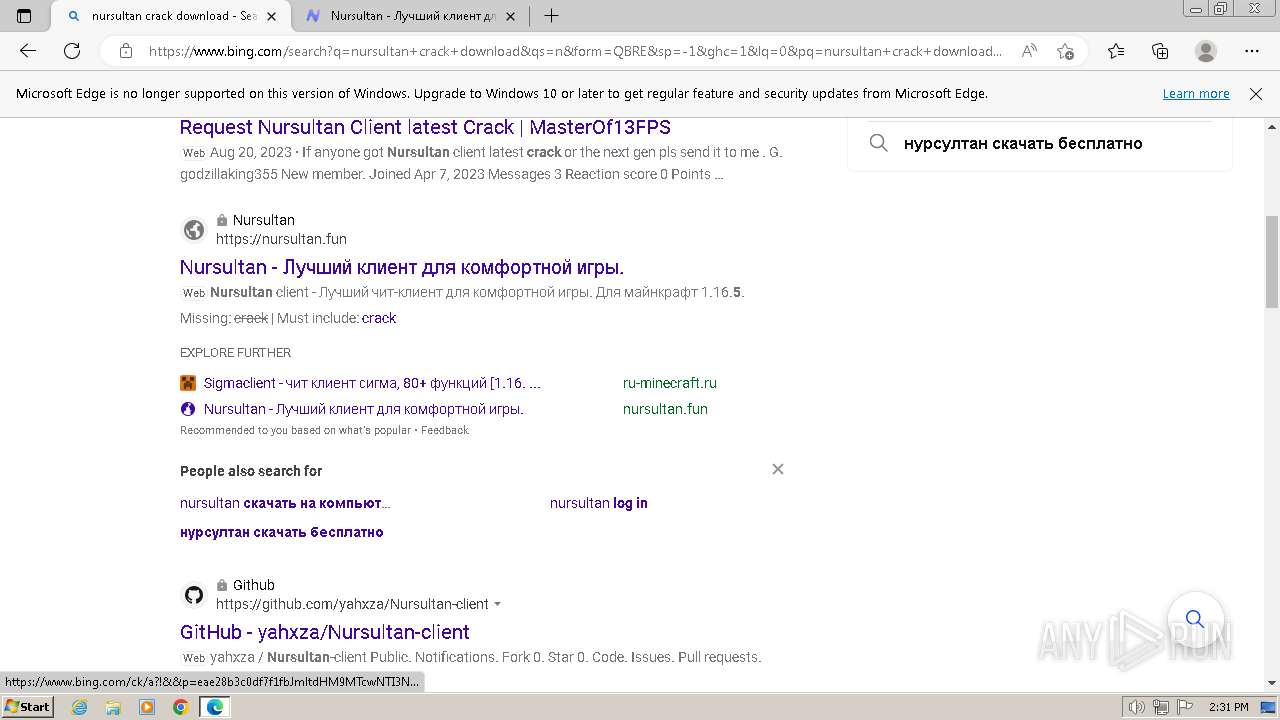The image size is (1280, 720).
Task: Click the scrollbar up arrow
Action: point(1272,127)
